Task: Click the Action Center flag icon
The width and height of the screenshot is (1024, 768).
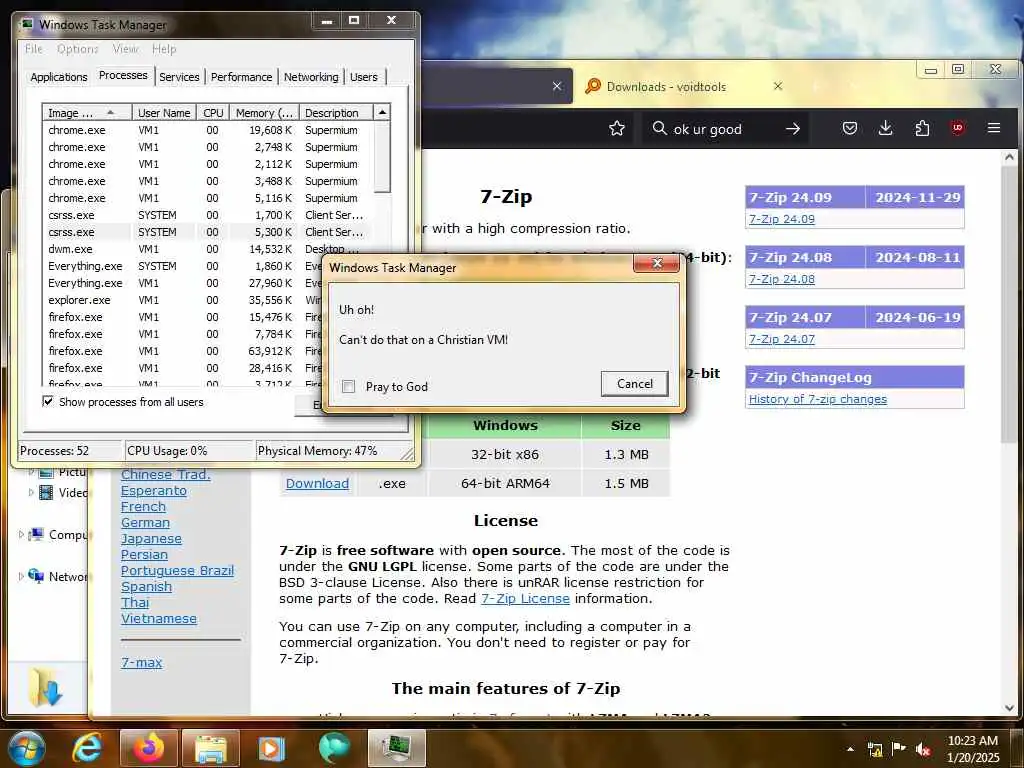Action: coord(899,749)
